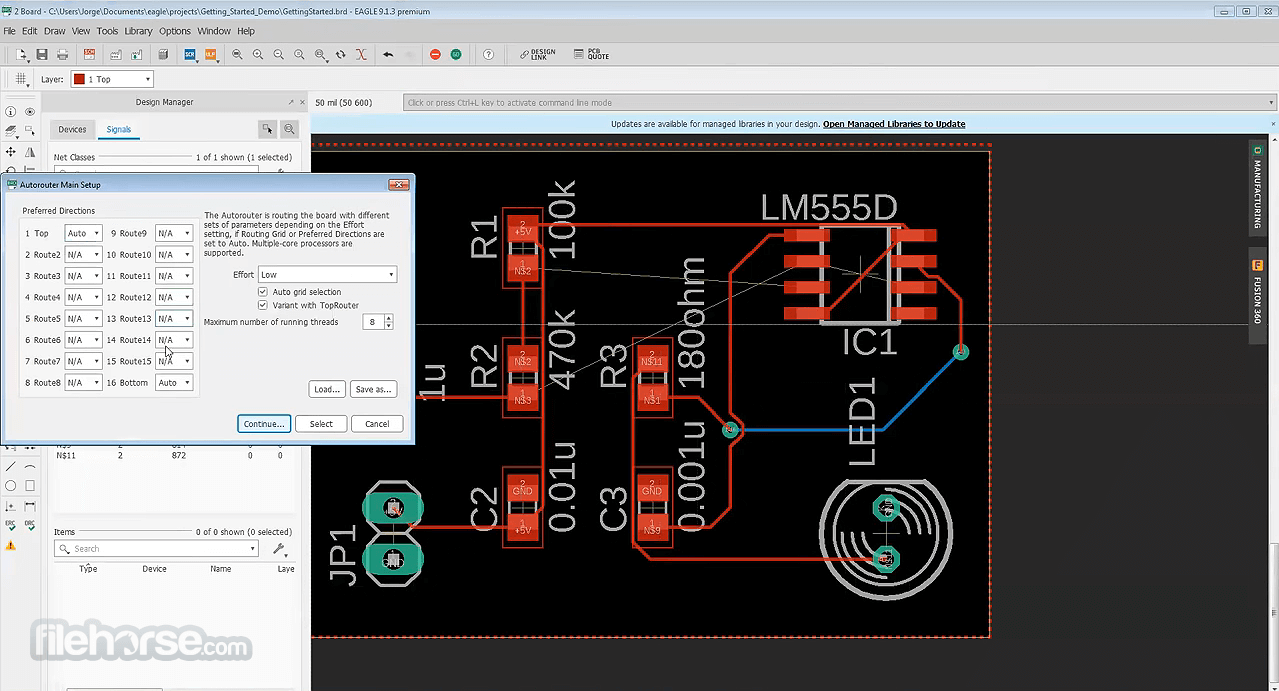Run script using the SCR icon
This screenshot has width=1279, height=691.
(x=190, y=54)
